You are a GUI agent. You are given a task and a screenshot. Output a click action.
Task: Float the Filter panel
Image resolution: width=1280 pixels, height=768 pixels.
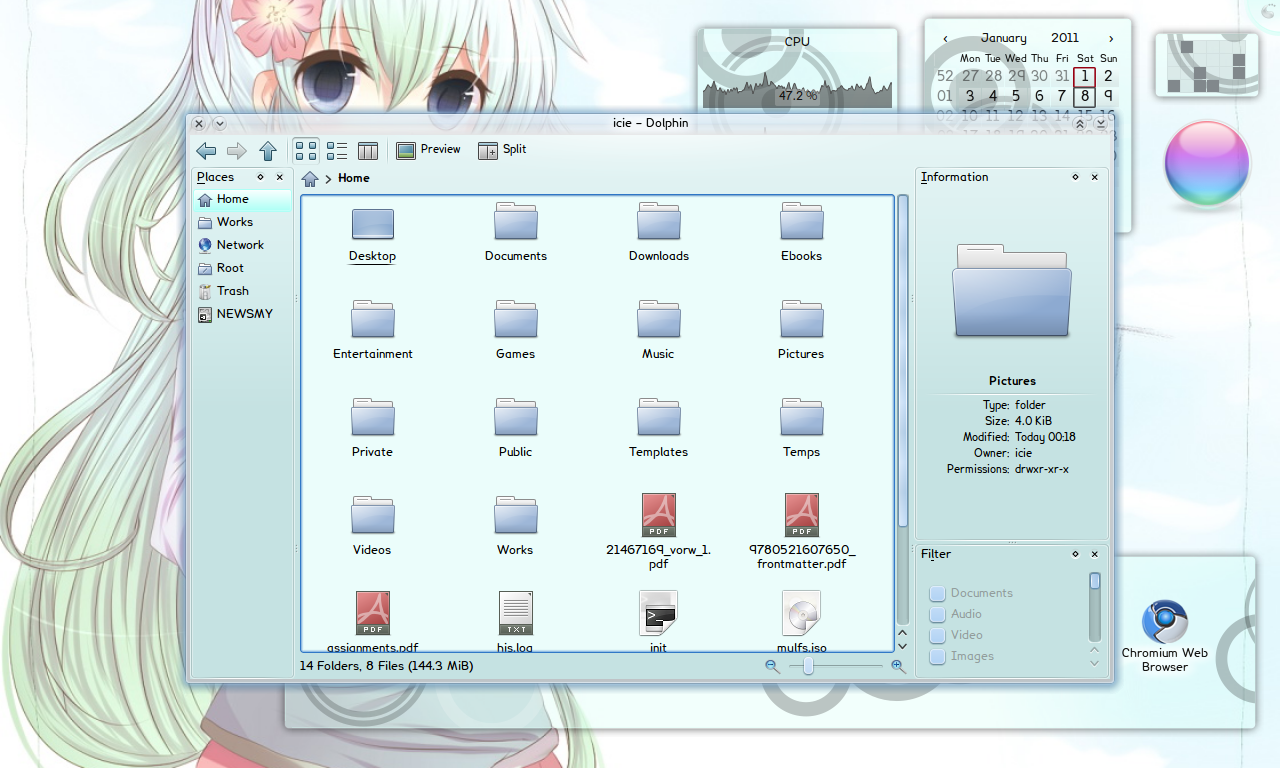coord(1076,554)
